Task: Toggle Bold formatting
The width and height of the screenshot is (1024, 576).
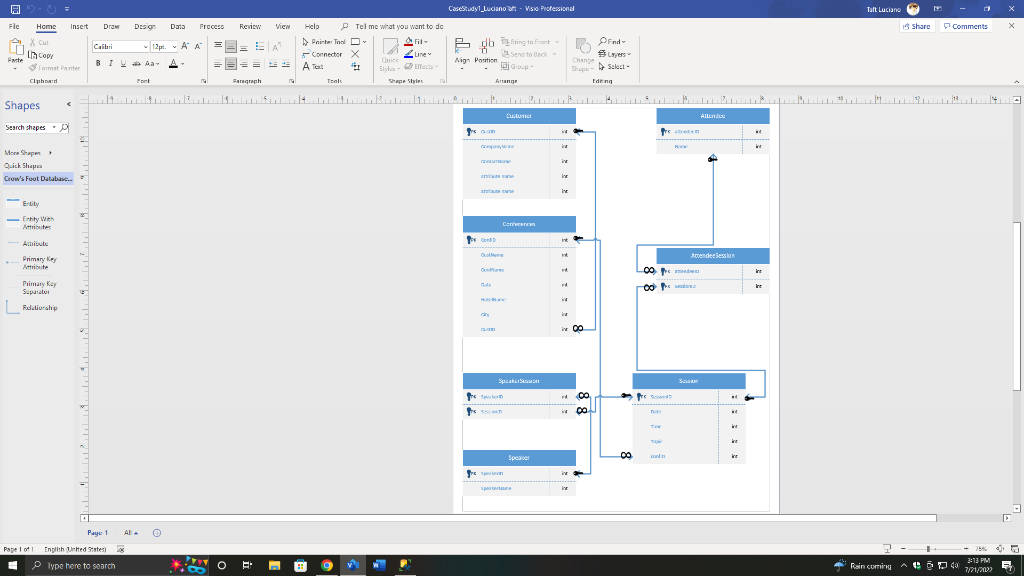Action: 98,64
